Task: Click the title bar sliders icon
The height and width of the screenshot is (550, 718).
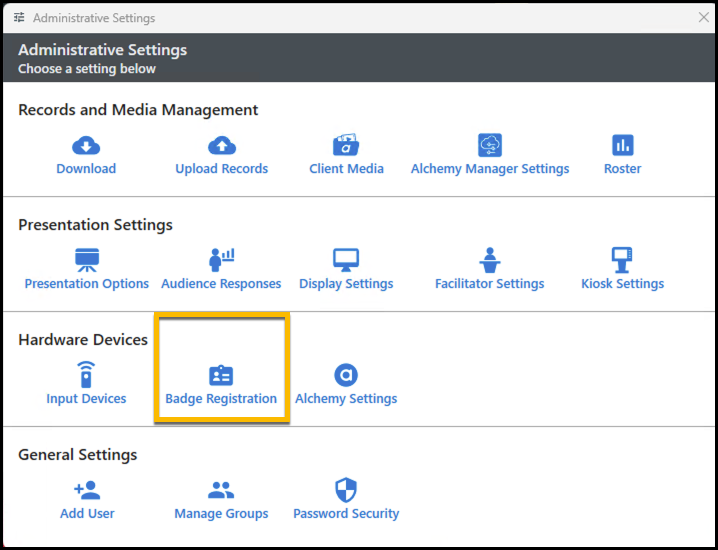Action: pos(19,17)
